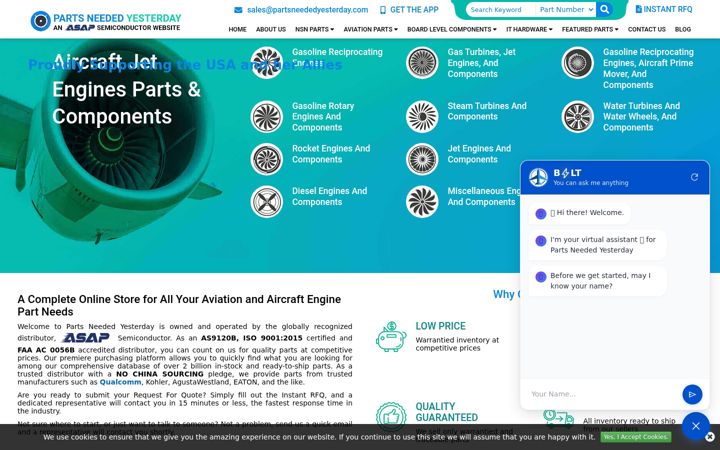The image size is (720, 450).
Task: Refresh the Bolt chat conversation
Action: 694,177
